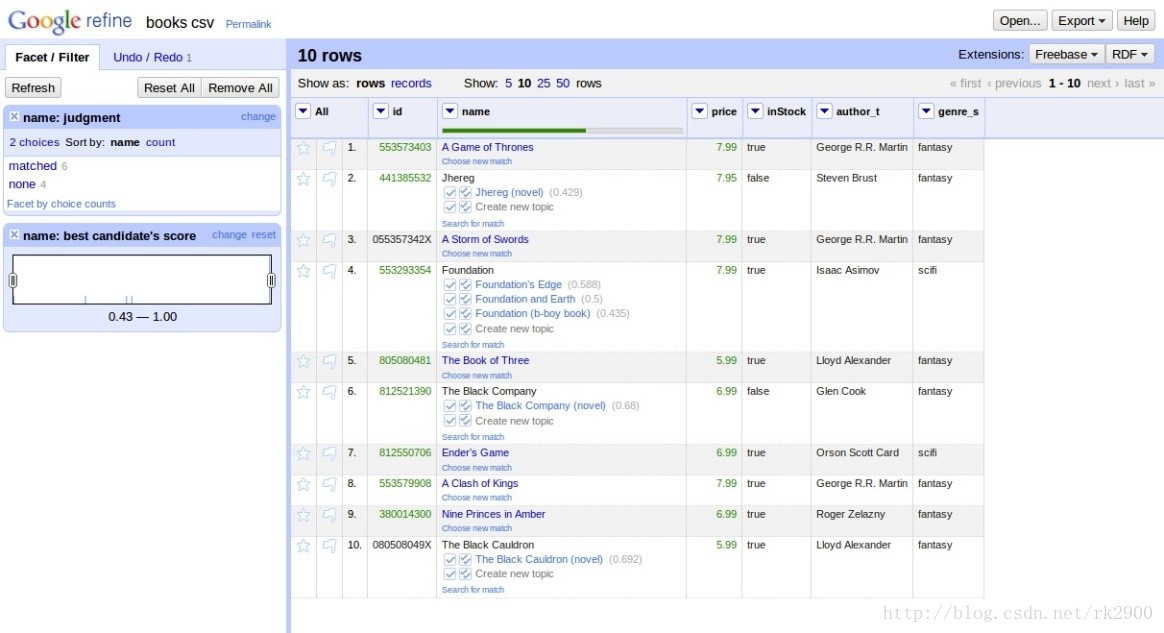The image size is (1164, 633).
Task: Star The Black Cauldron row
Action: pyautogui.click(x=304, y=546)
